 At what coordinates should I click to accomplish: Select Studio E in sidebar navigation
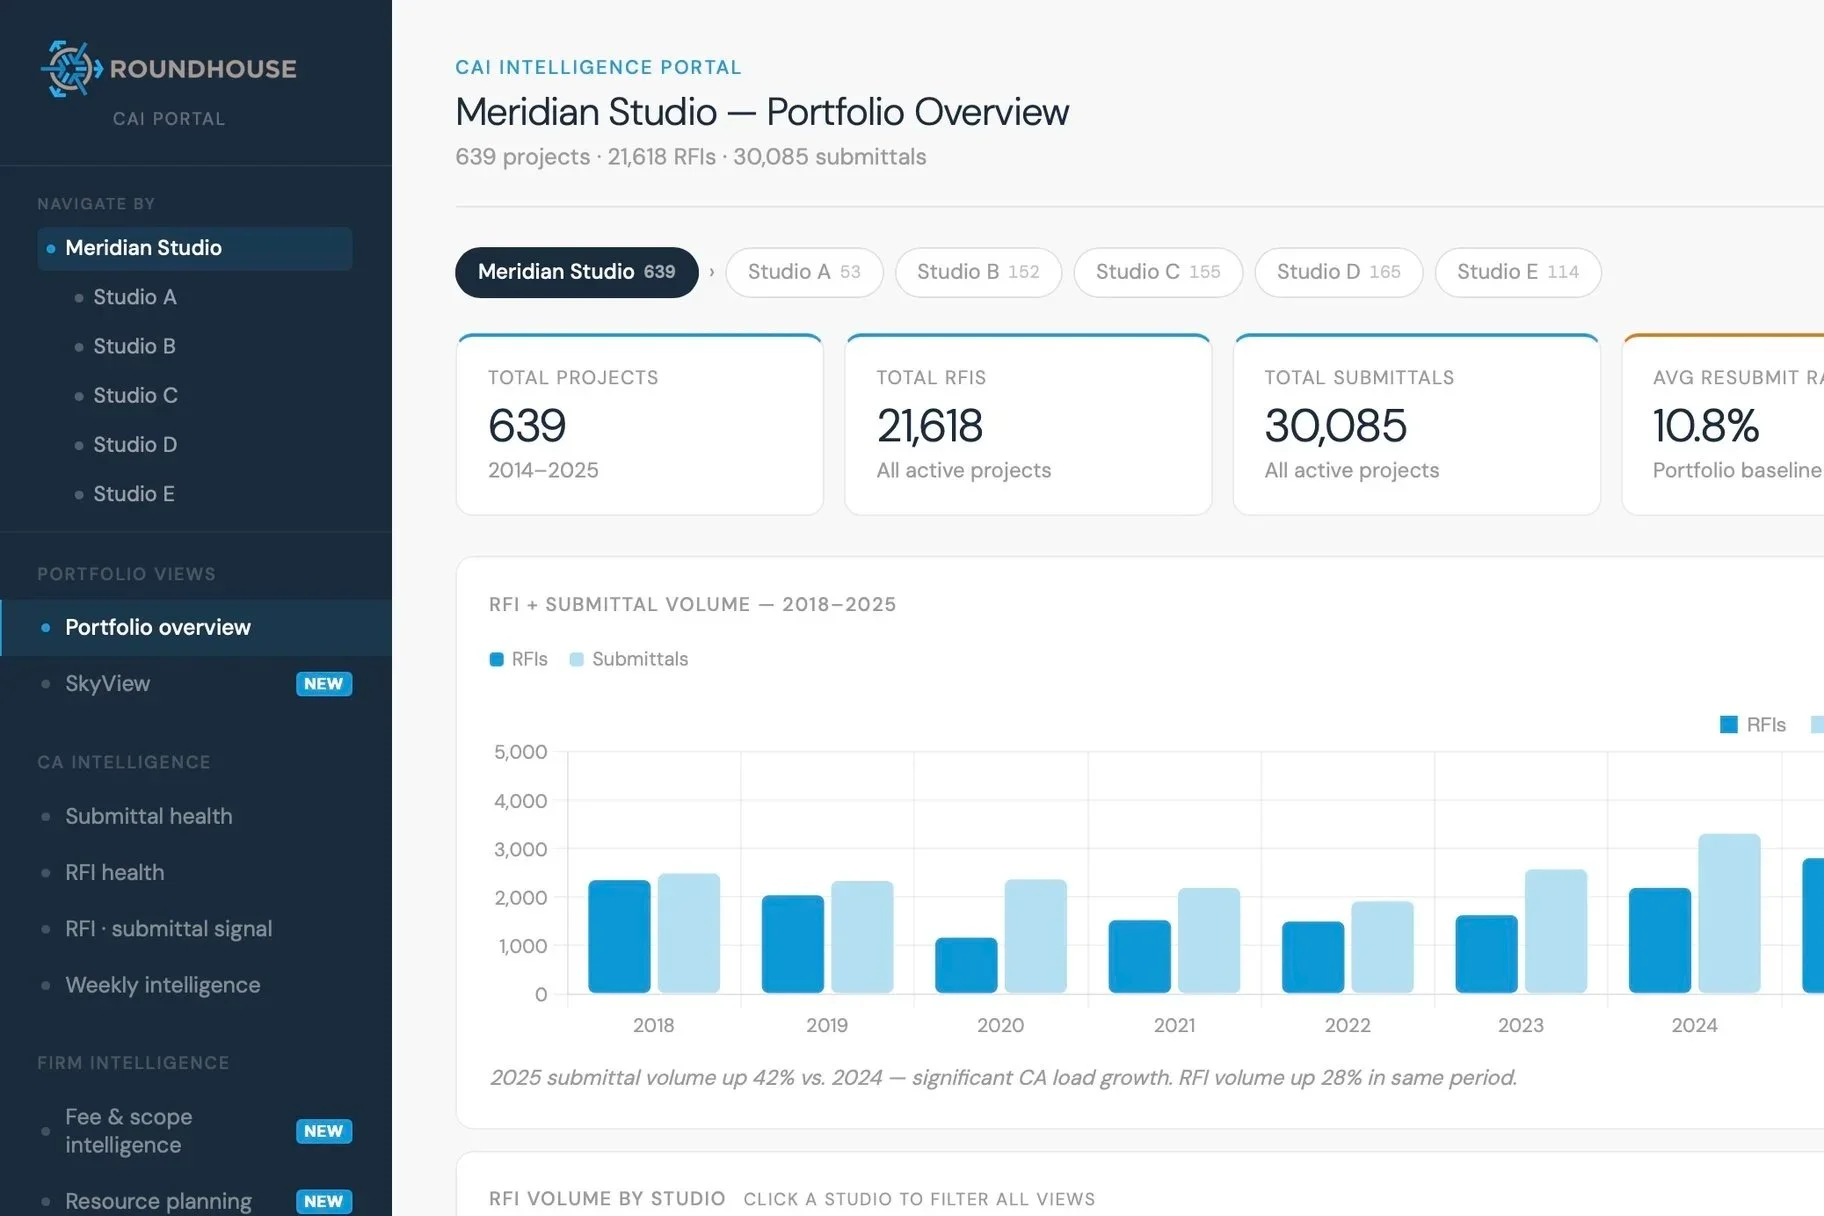click(135, 494)
